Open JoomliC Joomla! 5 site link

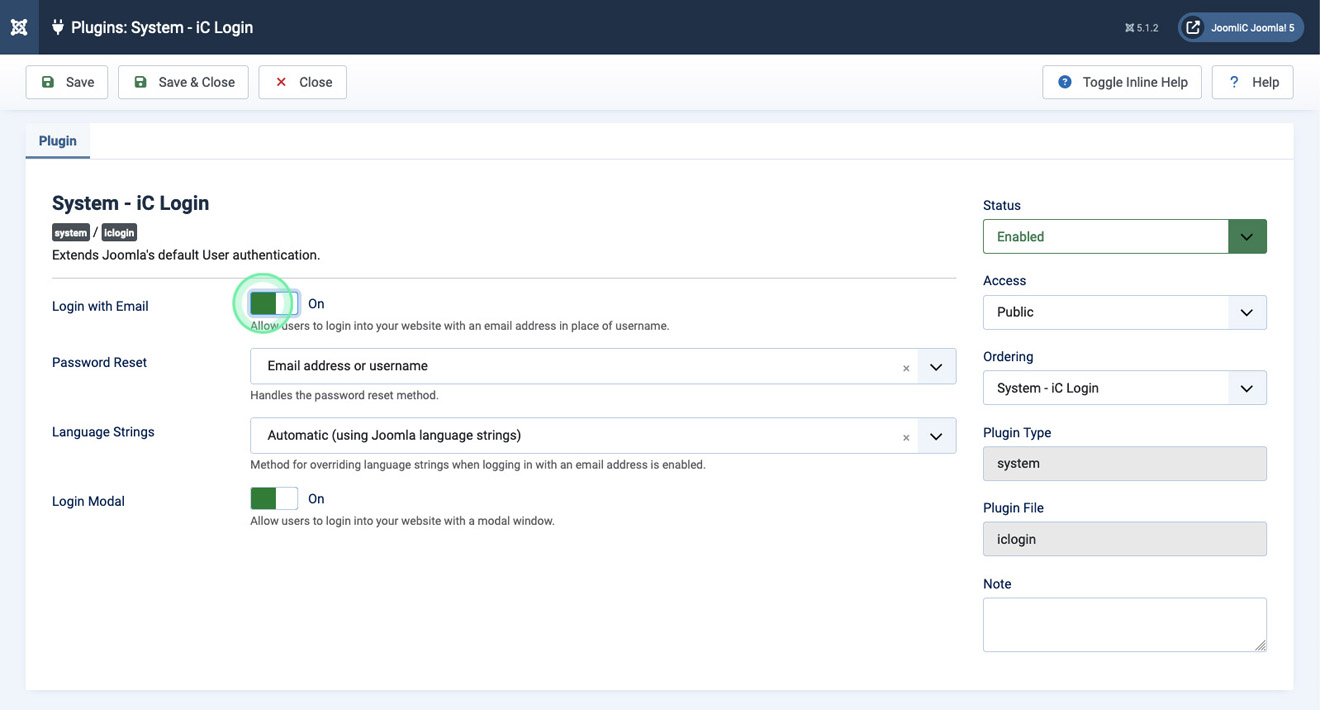pyautogui.click(x=1241, y=27)
